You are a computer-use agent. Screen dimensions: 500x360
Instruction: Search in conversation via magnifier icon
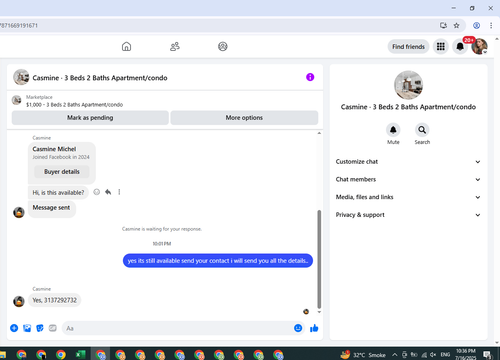(x=422, y=130)
